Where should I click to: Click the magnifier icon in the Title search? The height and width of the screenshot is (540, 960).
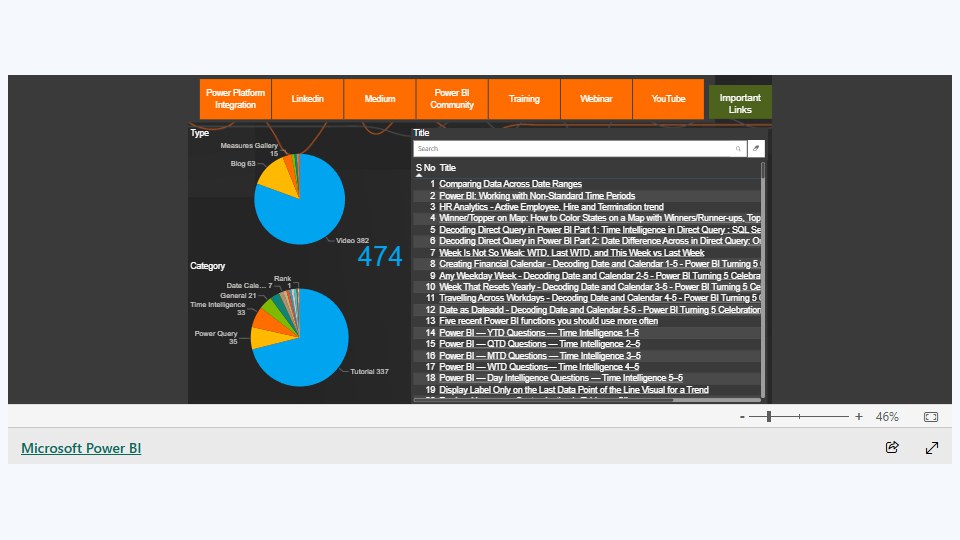click(x=738, y=149)
